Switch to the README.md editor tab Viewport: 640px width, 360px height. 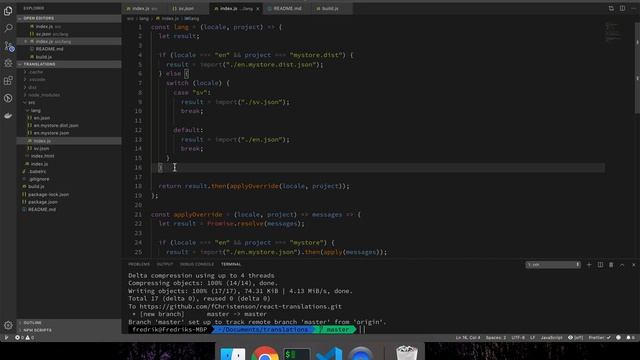pos(287,9)
